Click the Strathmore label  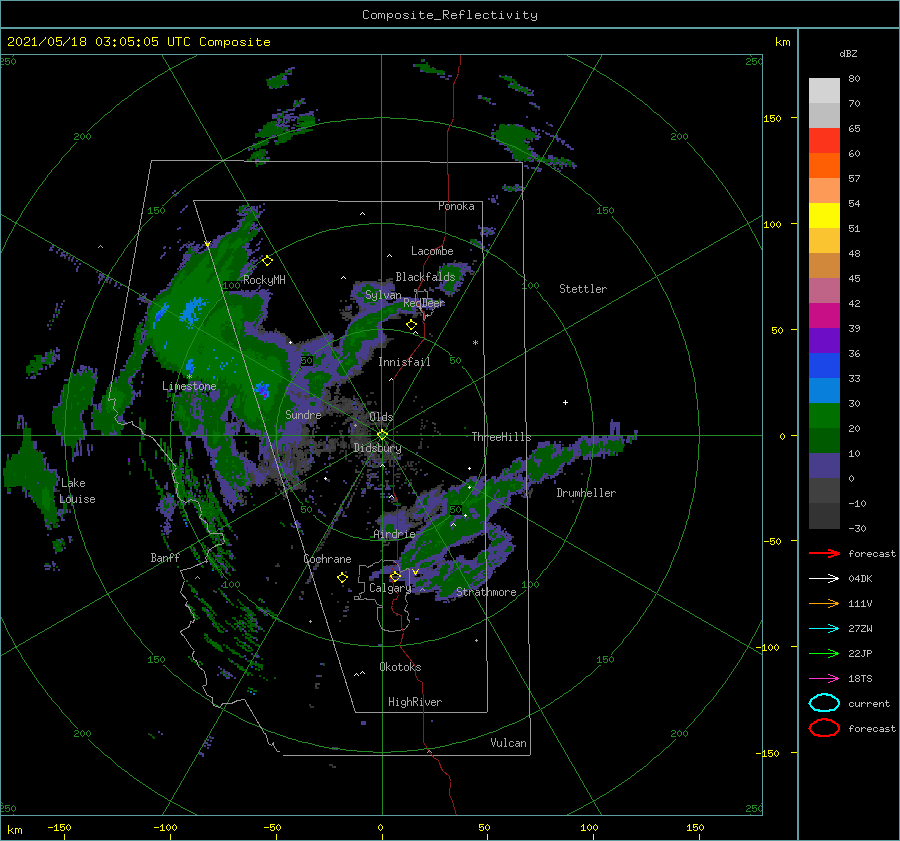[486, 592]
